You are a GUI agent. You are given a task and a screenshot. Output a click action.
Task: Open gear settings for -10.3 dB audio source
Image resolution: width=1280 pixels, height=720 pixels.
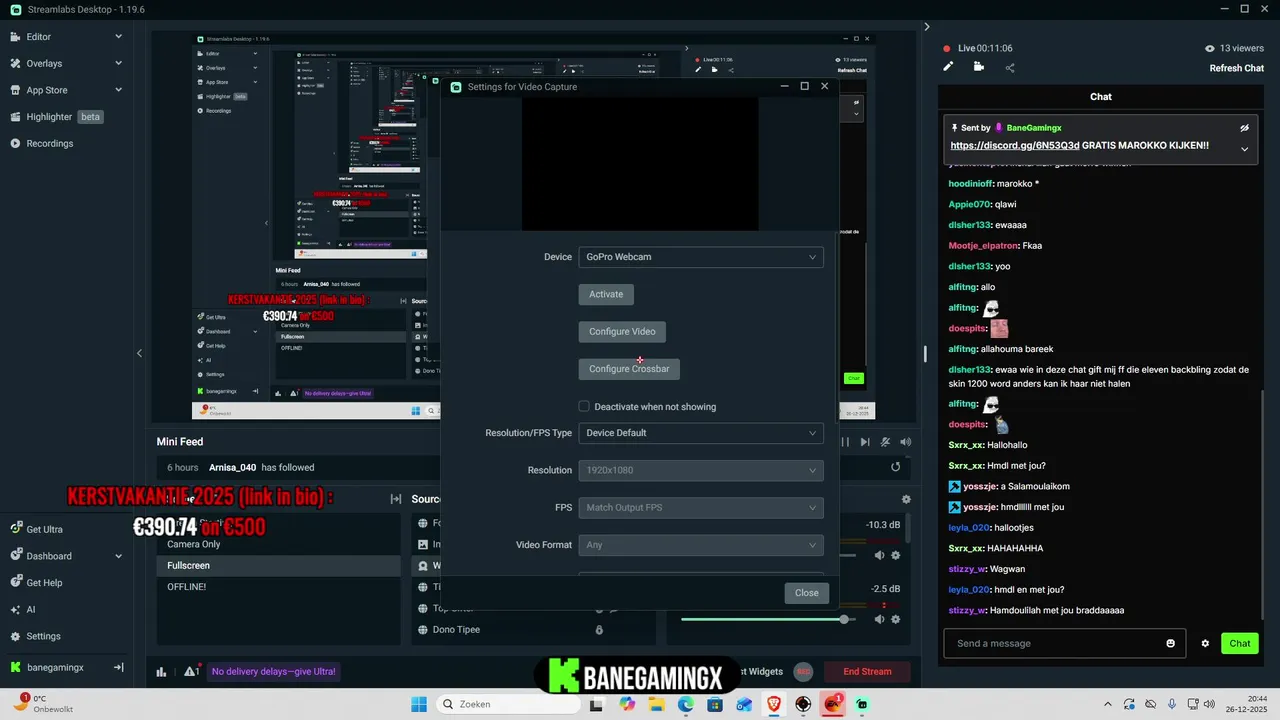pyautogui.click(x=896, y=555)
